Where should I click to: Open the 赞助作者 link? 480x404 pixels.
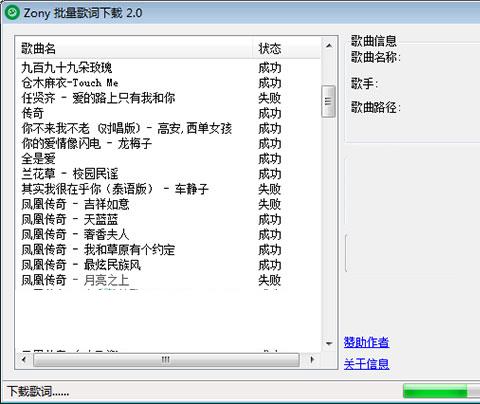pyautogui.click(x=366, y=342)
